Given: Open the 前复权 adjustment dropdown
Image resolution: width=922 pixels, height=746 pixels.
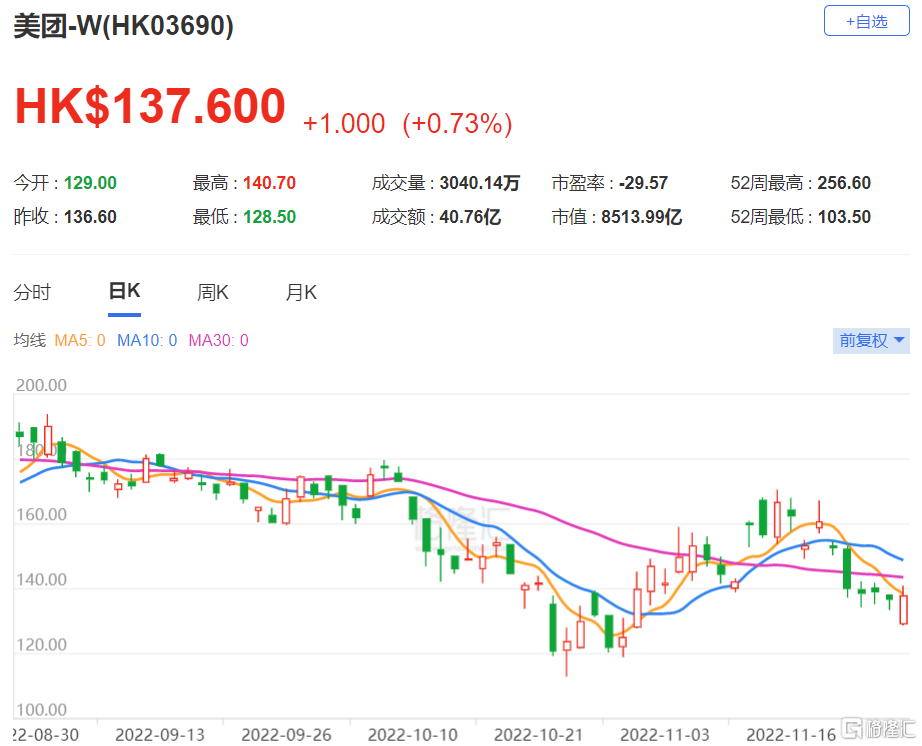Looking at the screenshot, I should (x=871, y=340).
